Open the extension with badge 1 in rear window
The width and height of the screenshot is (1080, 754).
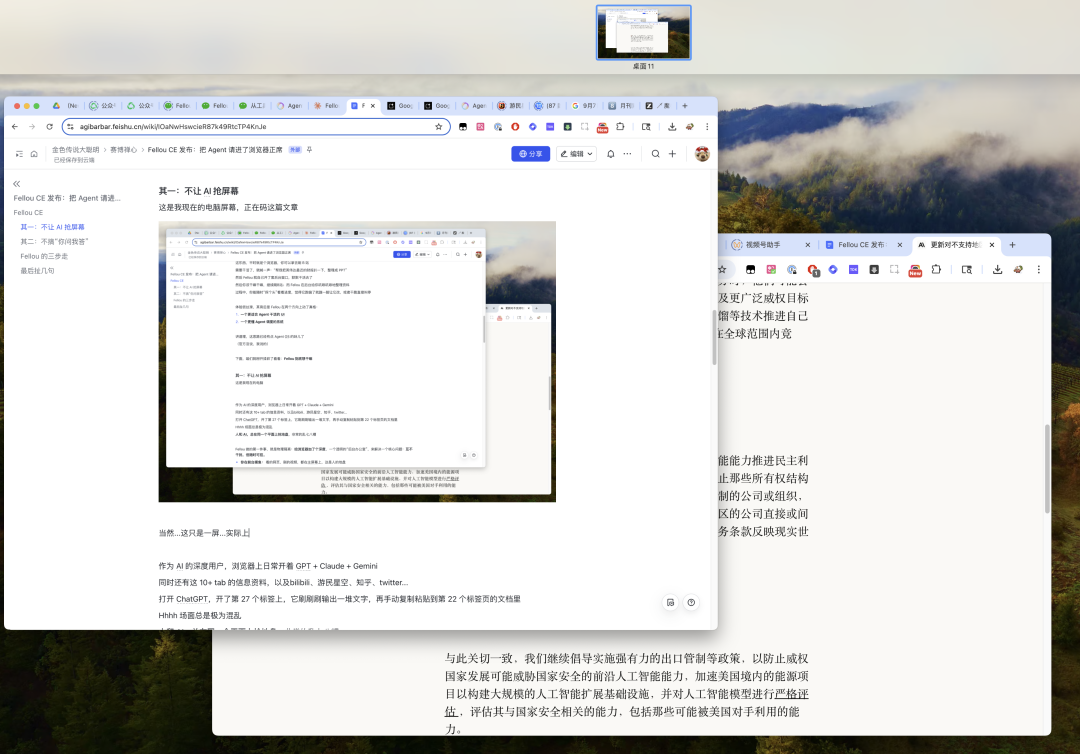(813, 270)
